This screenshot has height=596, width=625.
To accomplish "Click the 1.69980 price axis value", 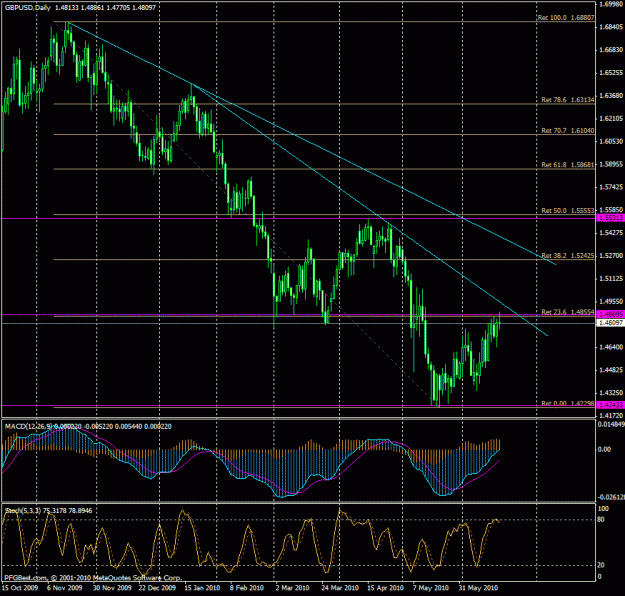I will click(611, 4).
